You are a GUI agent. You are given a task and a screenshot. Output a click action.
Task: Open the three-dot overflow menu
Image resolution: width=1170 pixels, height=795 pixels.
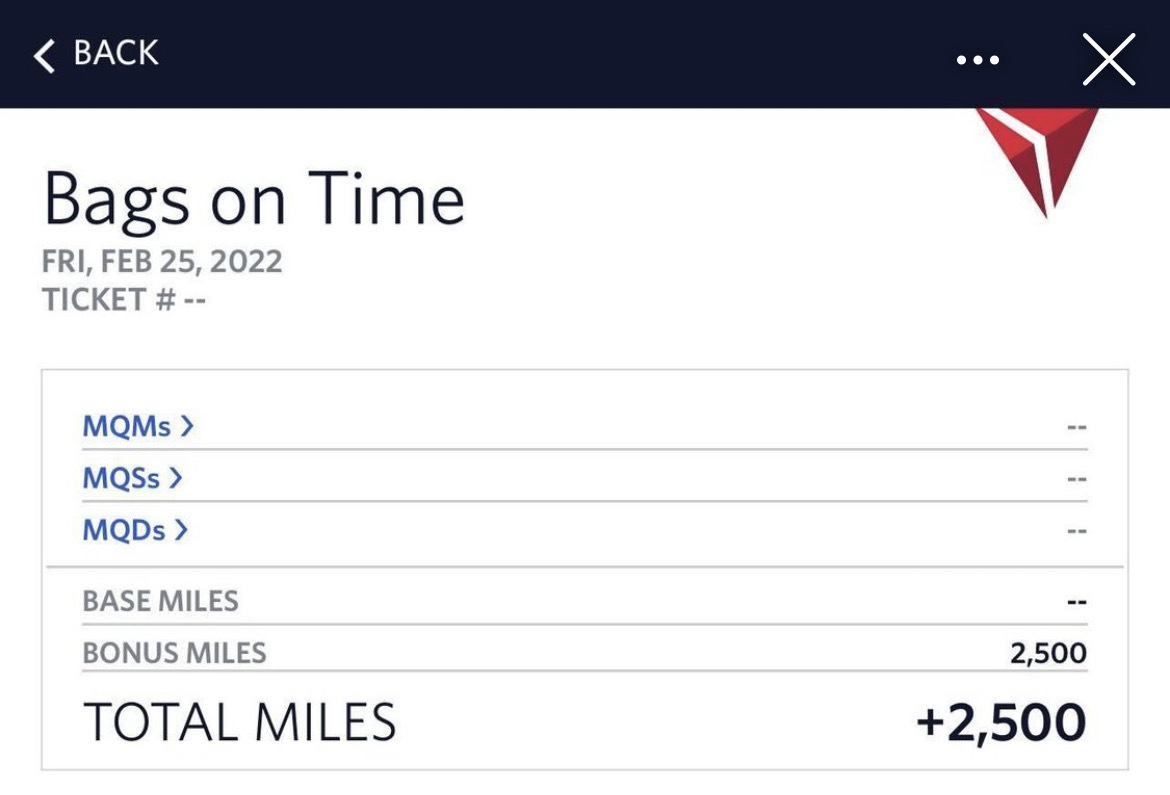976,57
